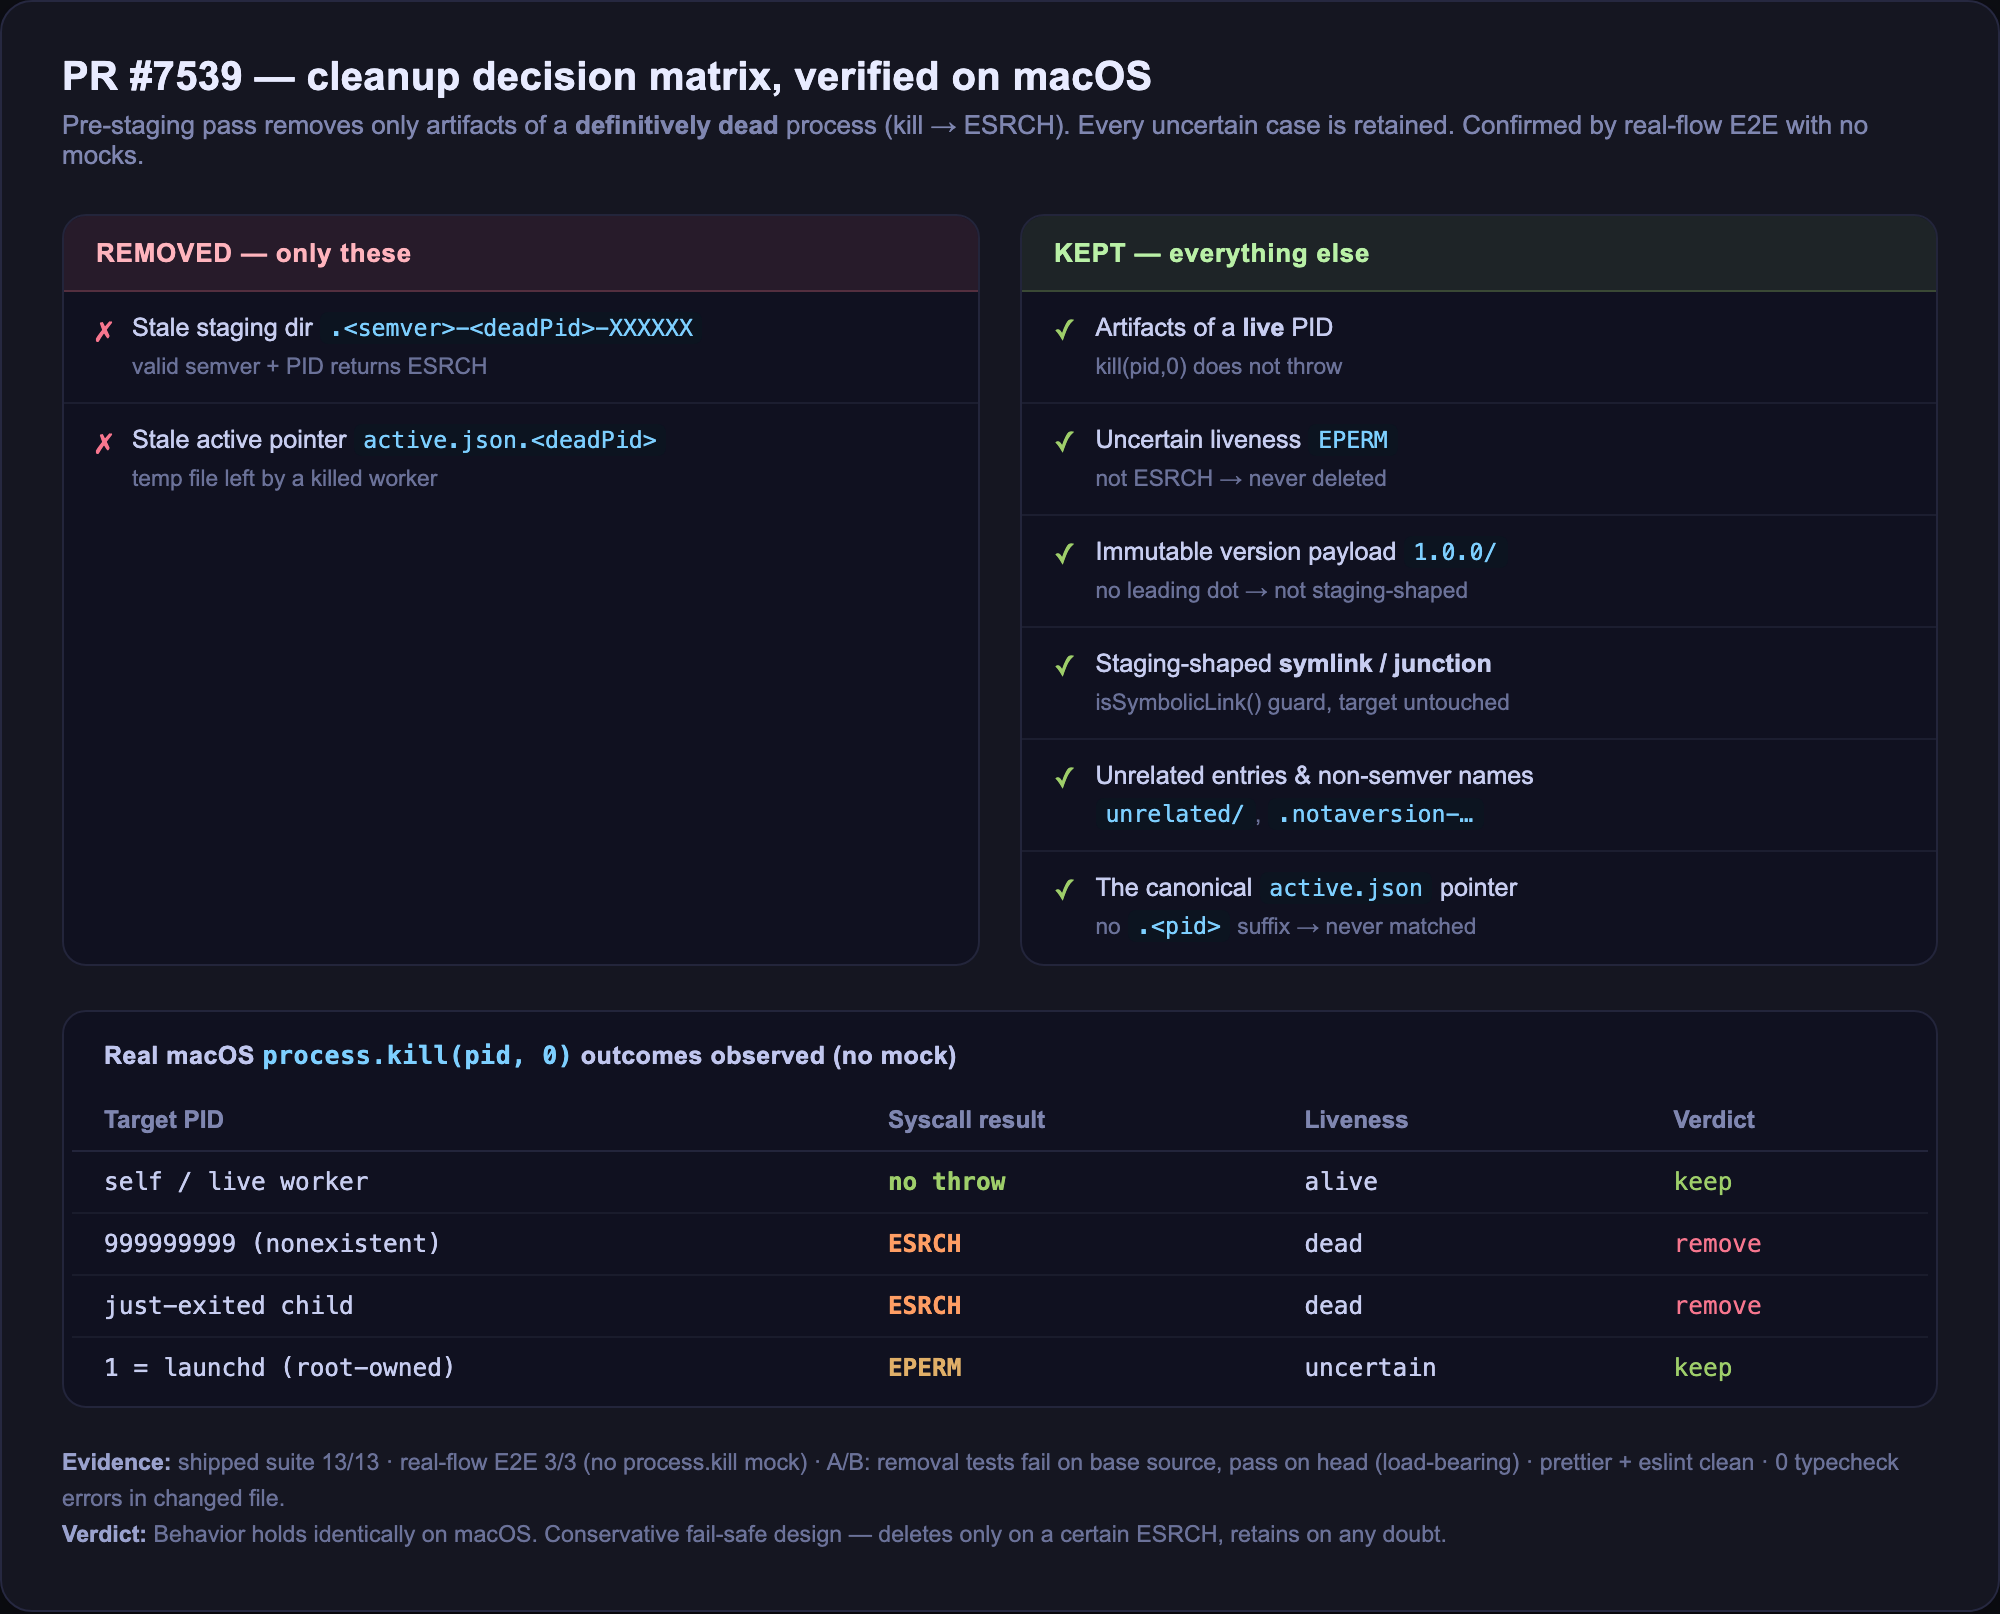The width and height of the screenshot is (2000, 1614).
Task: Click the "999999999 (nonexistent)" cell
Action: click(x=272, y=1244)
